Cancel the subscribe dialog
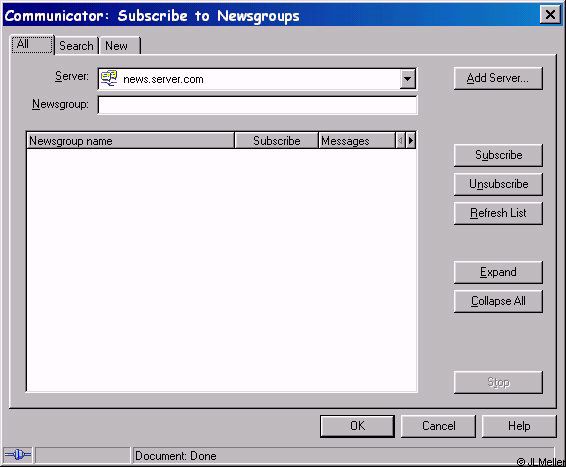Viewport: 566px width, 467px height. click(x=438, y=426)
